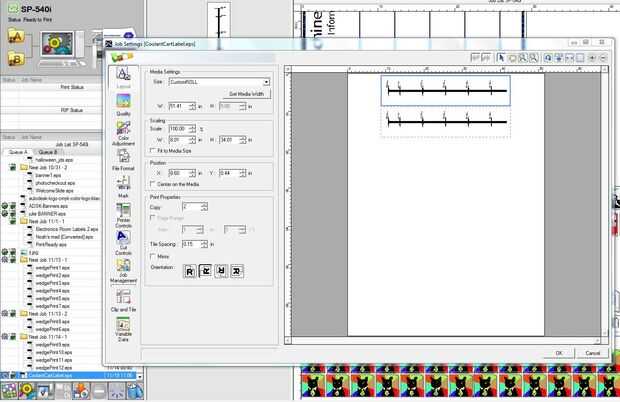The image size is (620, 402).
Task: Open the Job Management section
Action: tap(123, 271)
